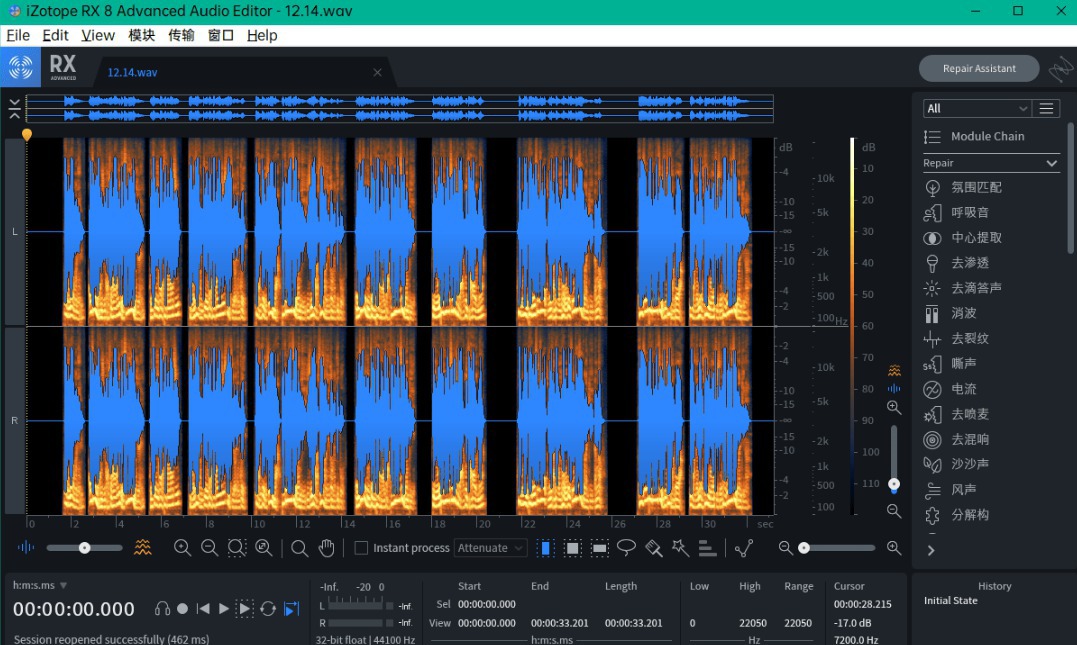Screen dimensions: 1077x645
Task: Open the De-clip (消波) module
Action: point(950,313)
